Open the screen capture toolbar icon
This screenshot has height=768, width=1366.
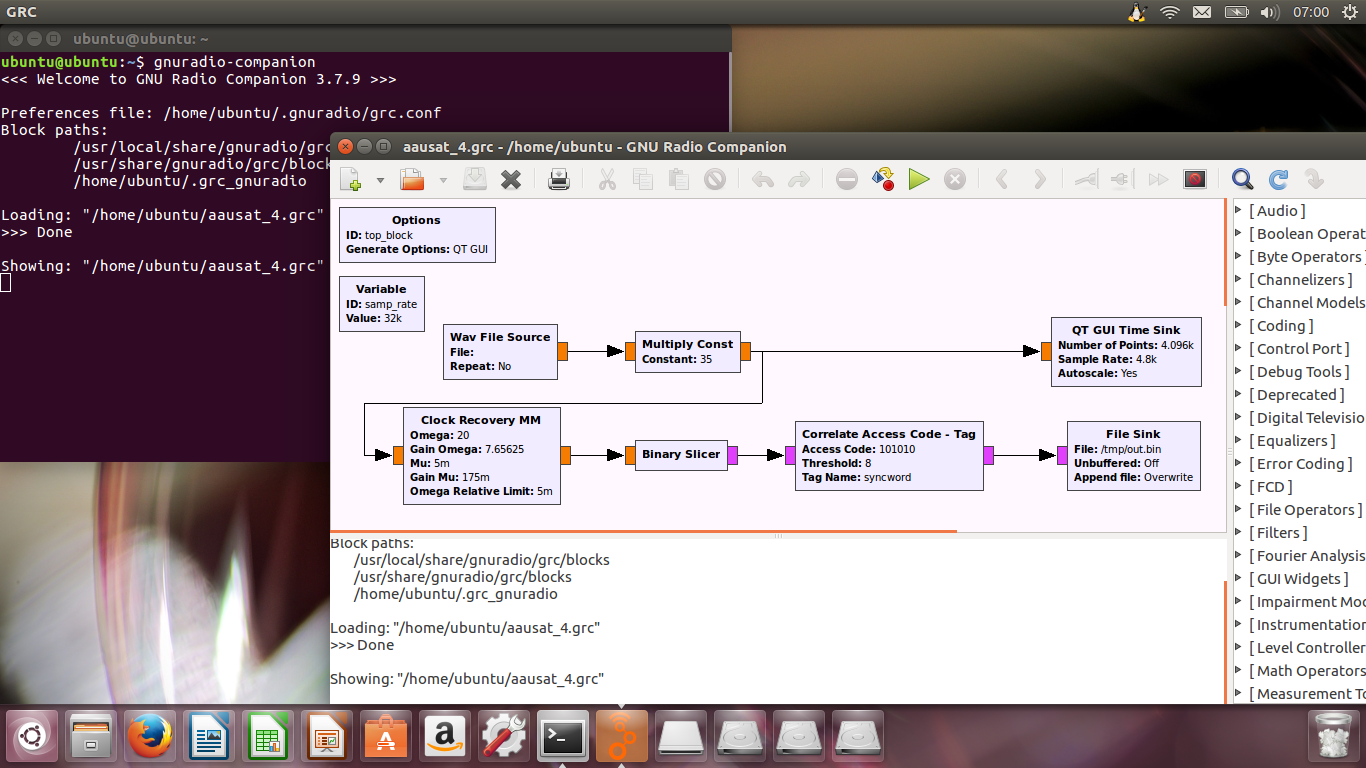coord(1194,180)
